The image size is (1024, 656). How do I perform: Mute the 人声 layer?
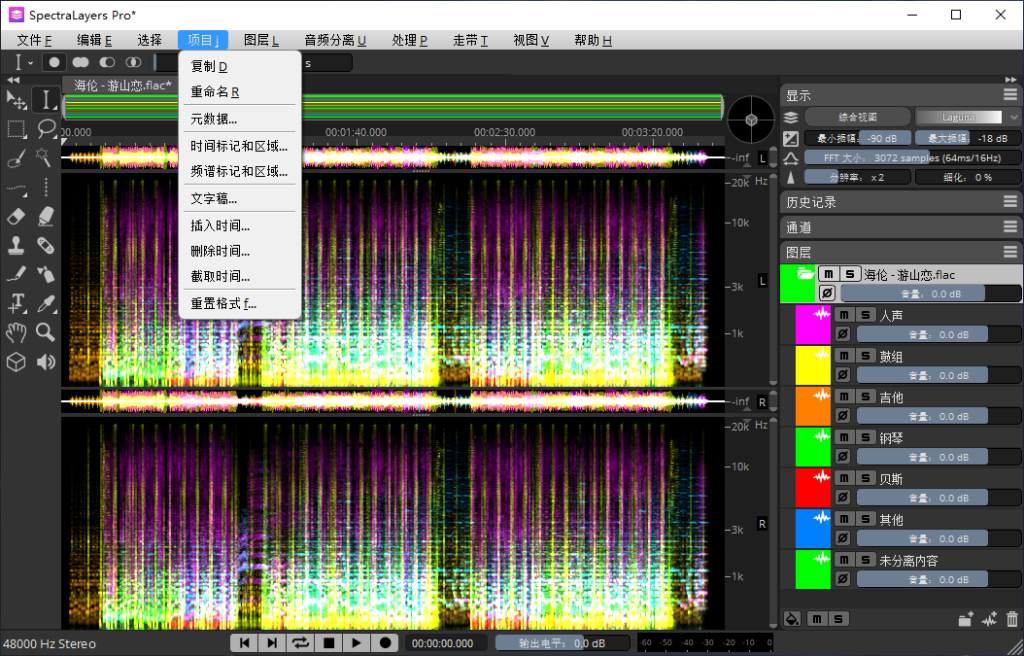point(844,315)
